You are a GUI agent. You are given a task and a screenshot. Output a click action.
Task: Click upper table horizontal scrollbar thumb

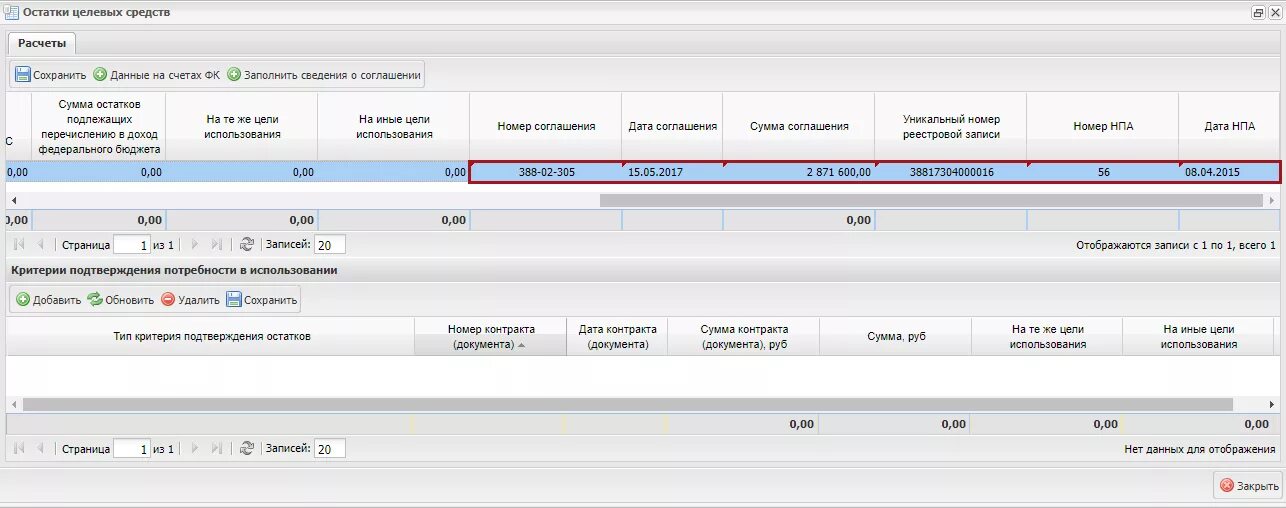[x=931, y=200]
